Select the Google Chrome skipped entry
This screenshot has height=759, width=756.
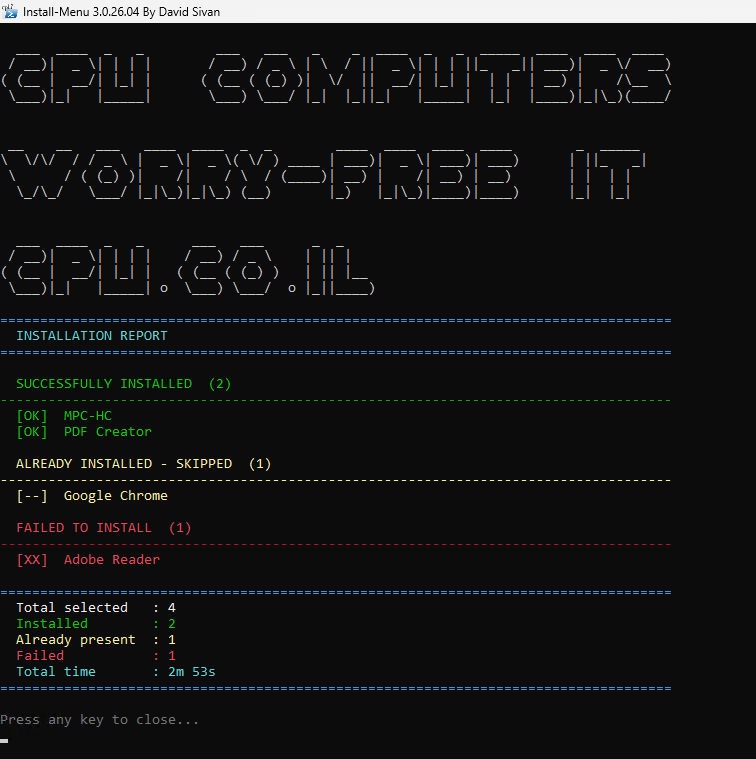coord(116,496)
